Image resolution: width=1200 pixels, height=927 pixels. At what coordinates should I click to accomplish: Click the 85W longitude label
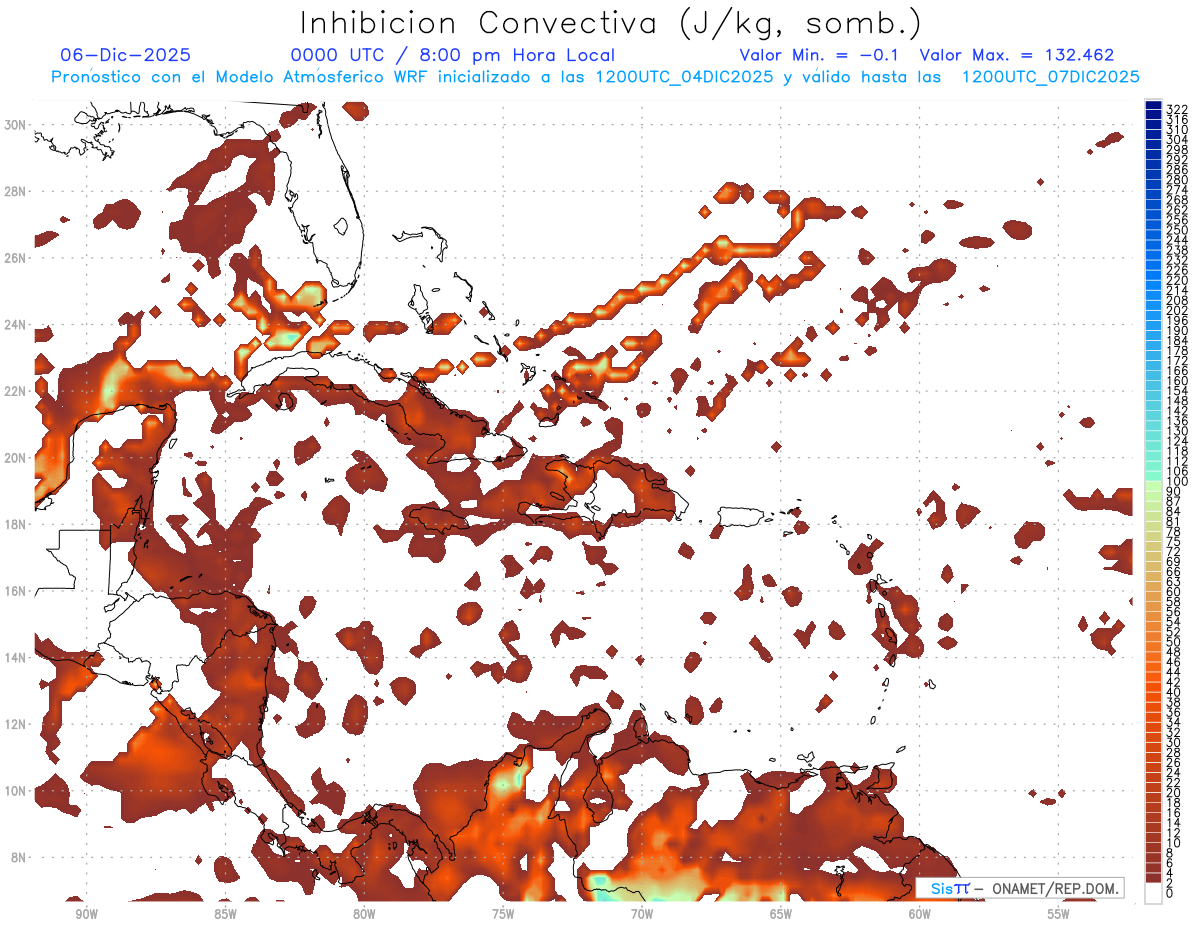[225, 914]
